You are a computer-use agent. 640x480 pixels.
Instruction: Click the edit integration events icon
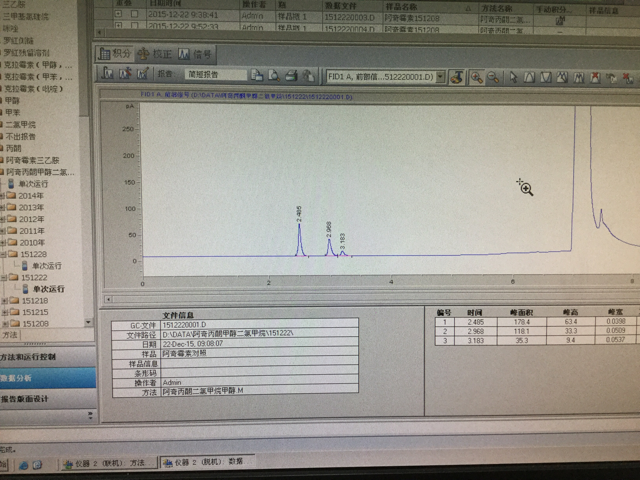click(x=142, y=74)
